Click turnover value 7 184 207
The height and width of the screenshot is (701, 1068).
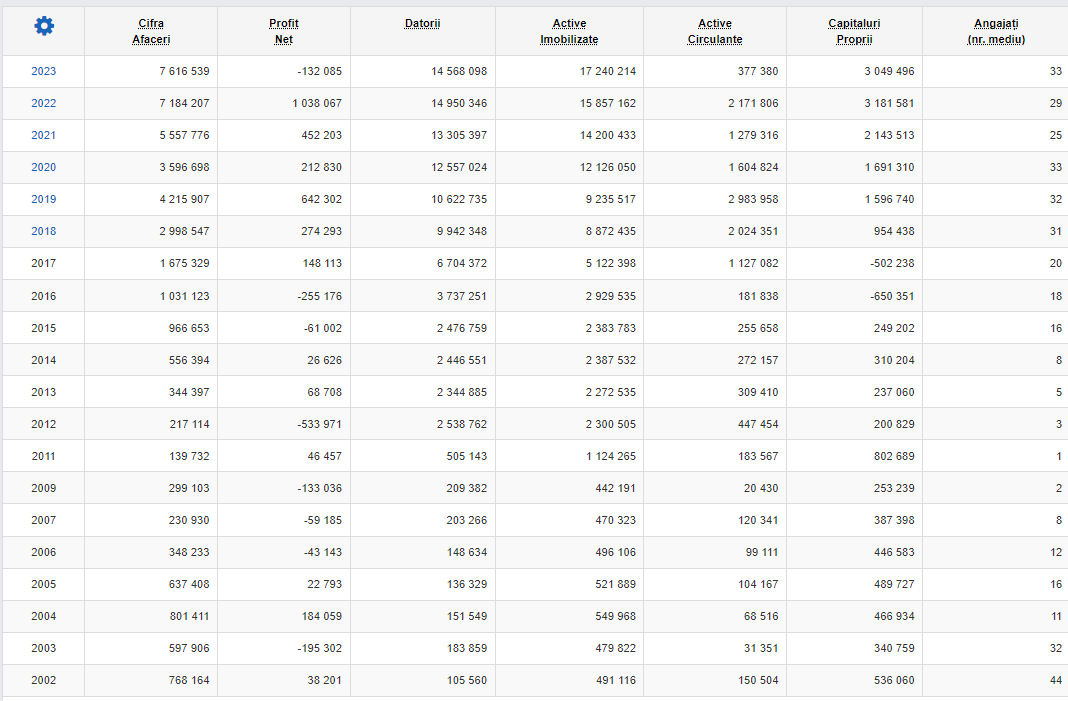click(185, 103)
